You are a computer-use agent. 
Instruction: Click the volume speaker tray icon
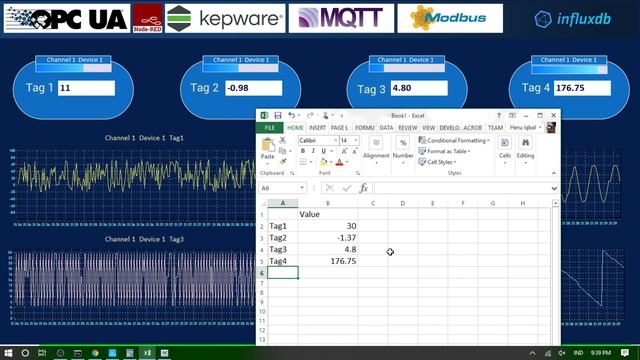point(562,353)
